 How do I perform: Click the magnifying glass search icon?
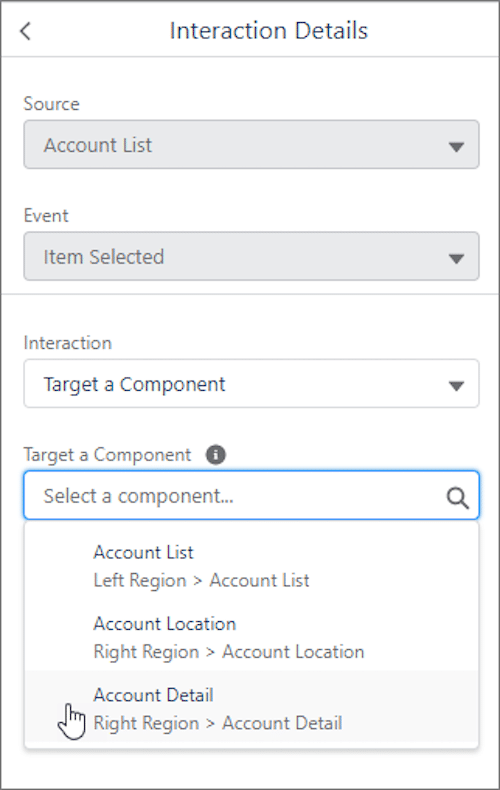(x=458, y=498)
